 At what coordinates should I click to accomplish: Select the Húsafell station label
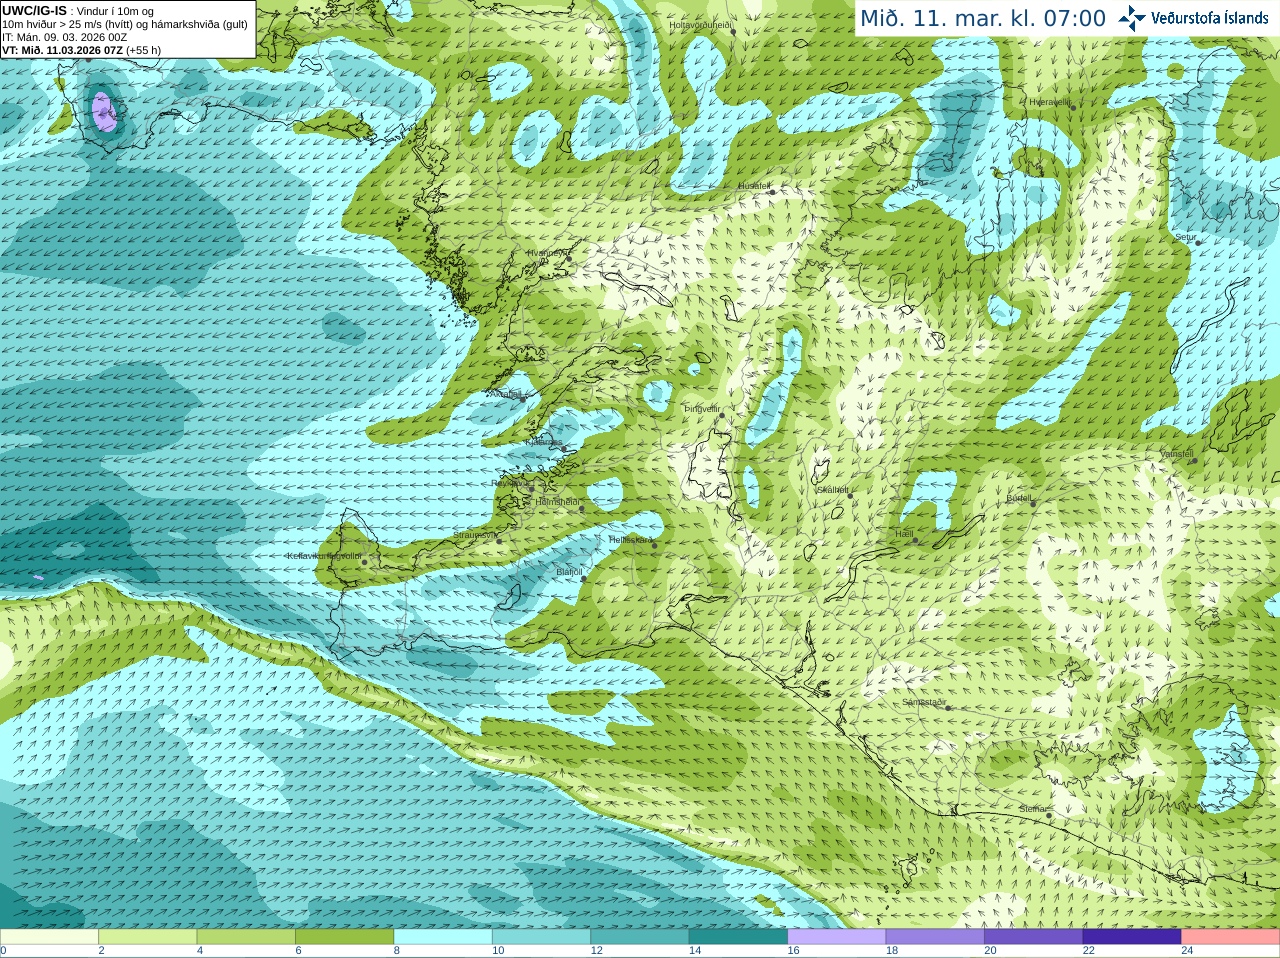(754, 186)
